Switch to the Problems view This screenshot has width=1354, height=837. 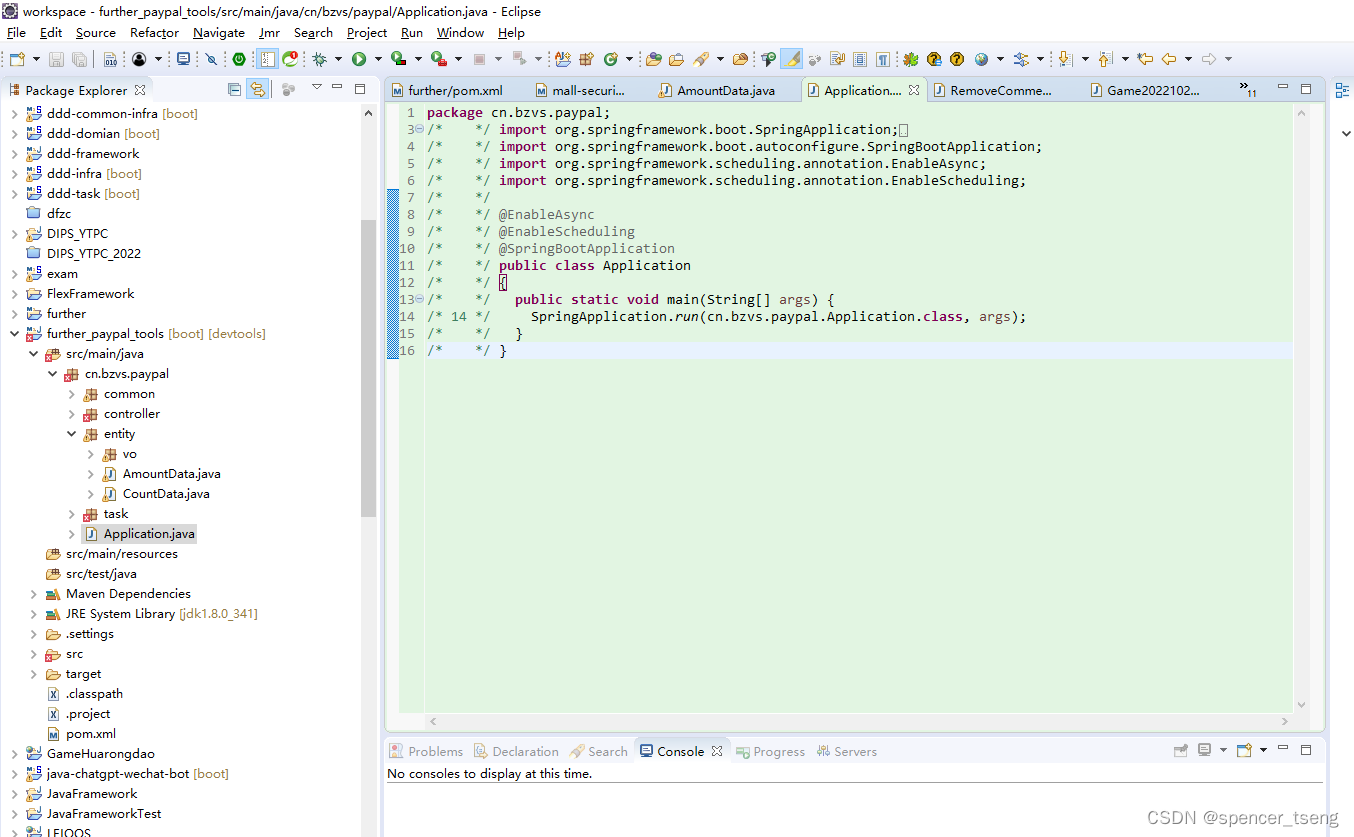[432, 751]
